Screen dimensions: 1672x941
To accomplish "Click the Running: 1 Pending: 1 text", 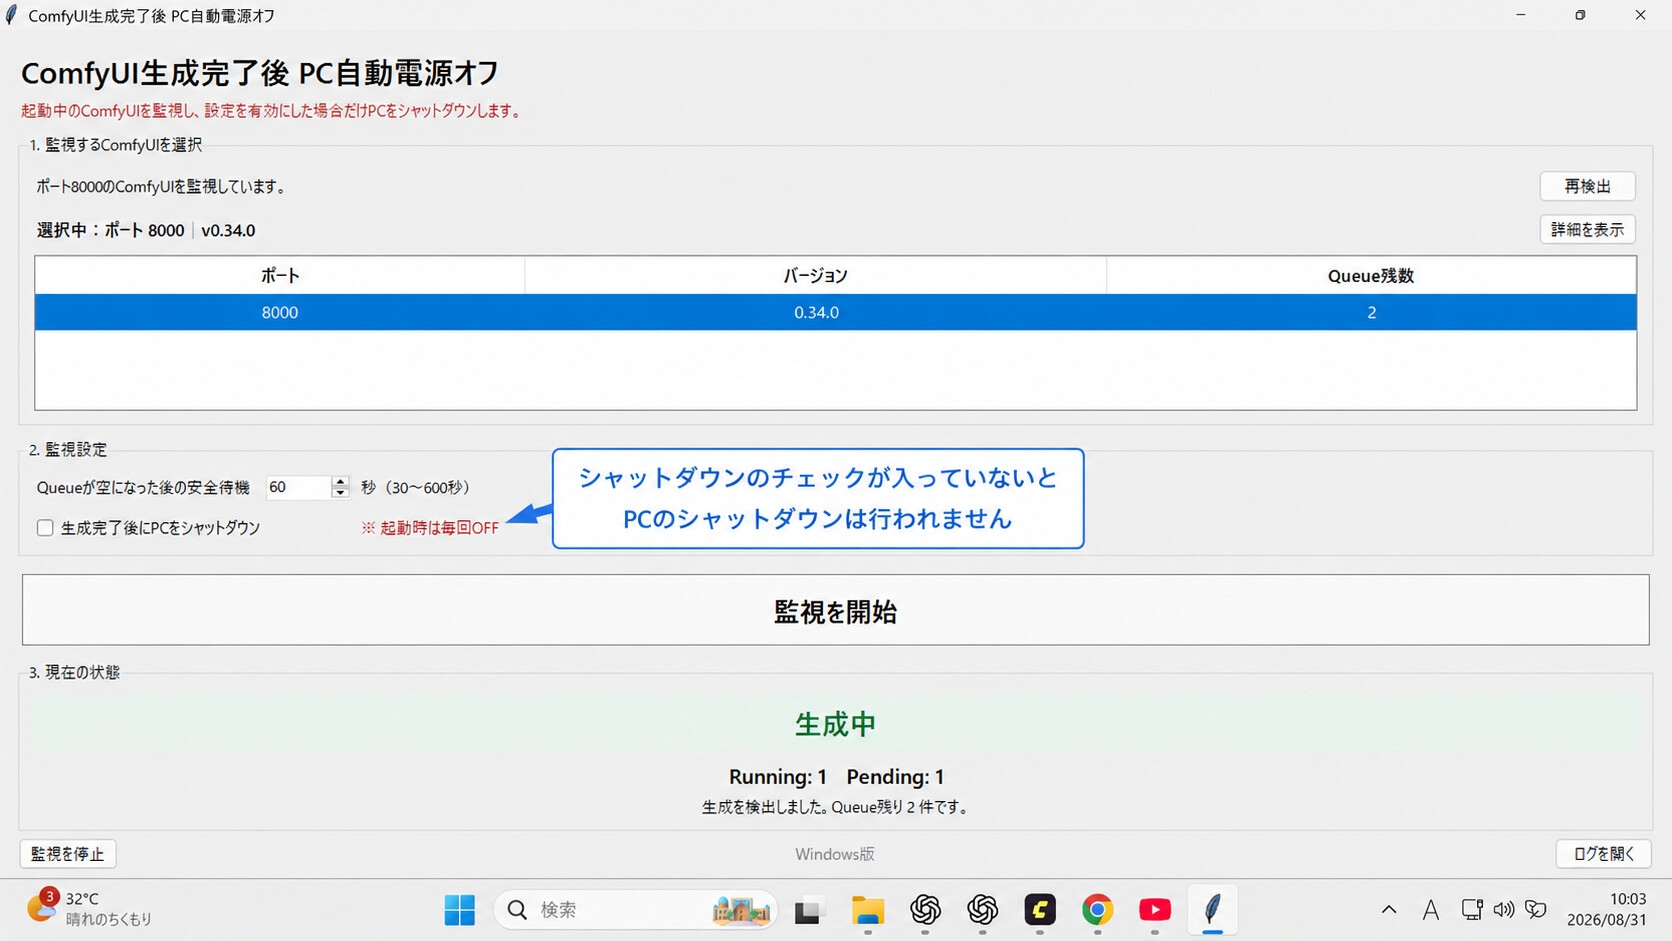I will tap(836, 777).
